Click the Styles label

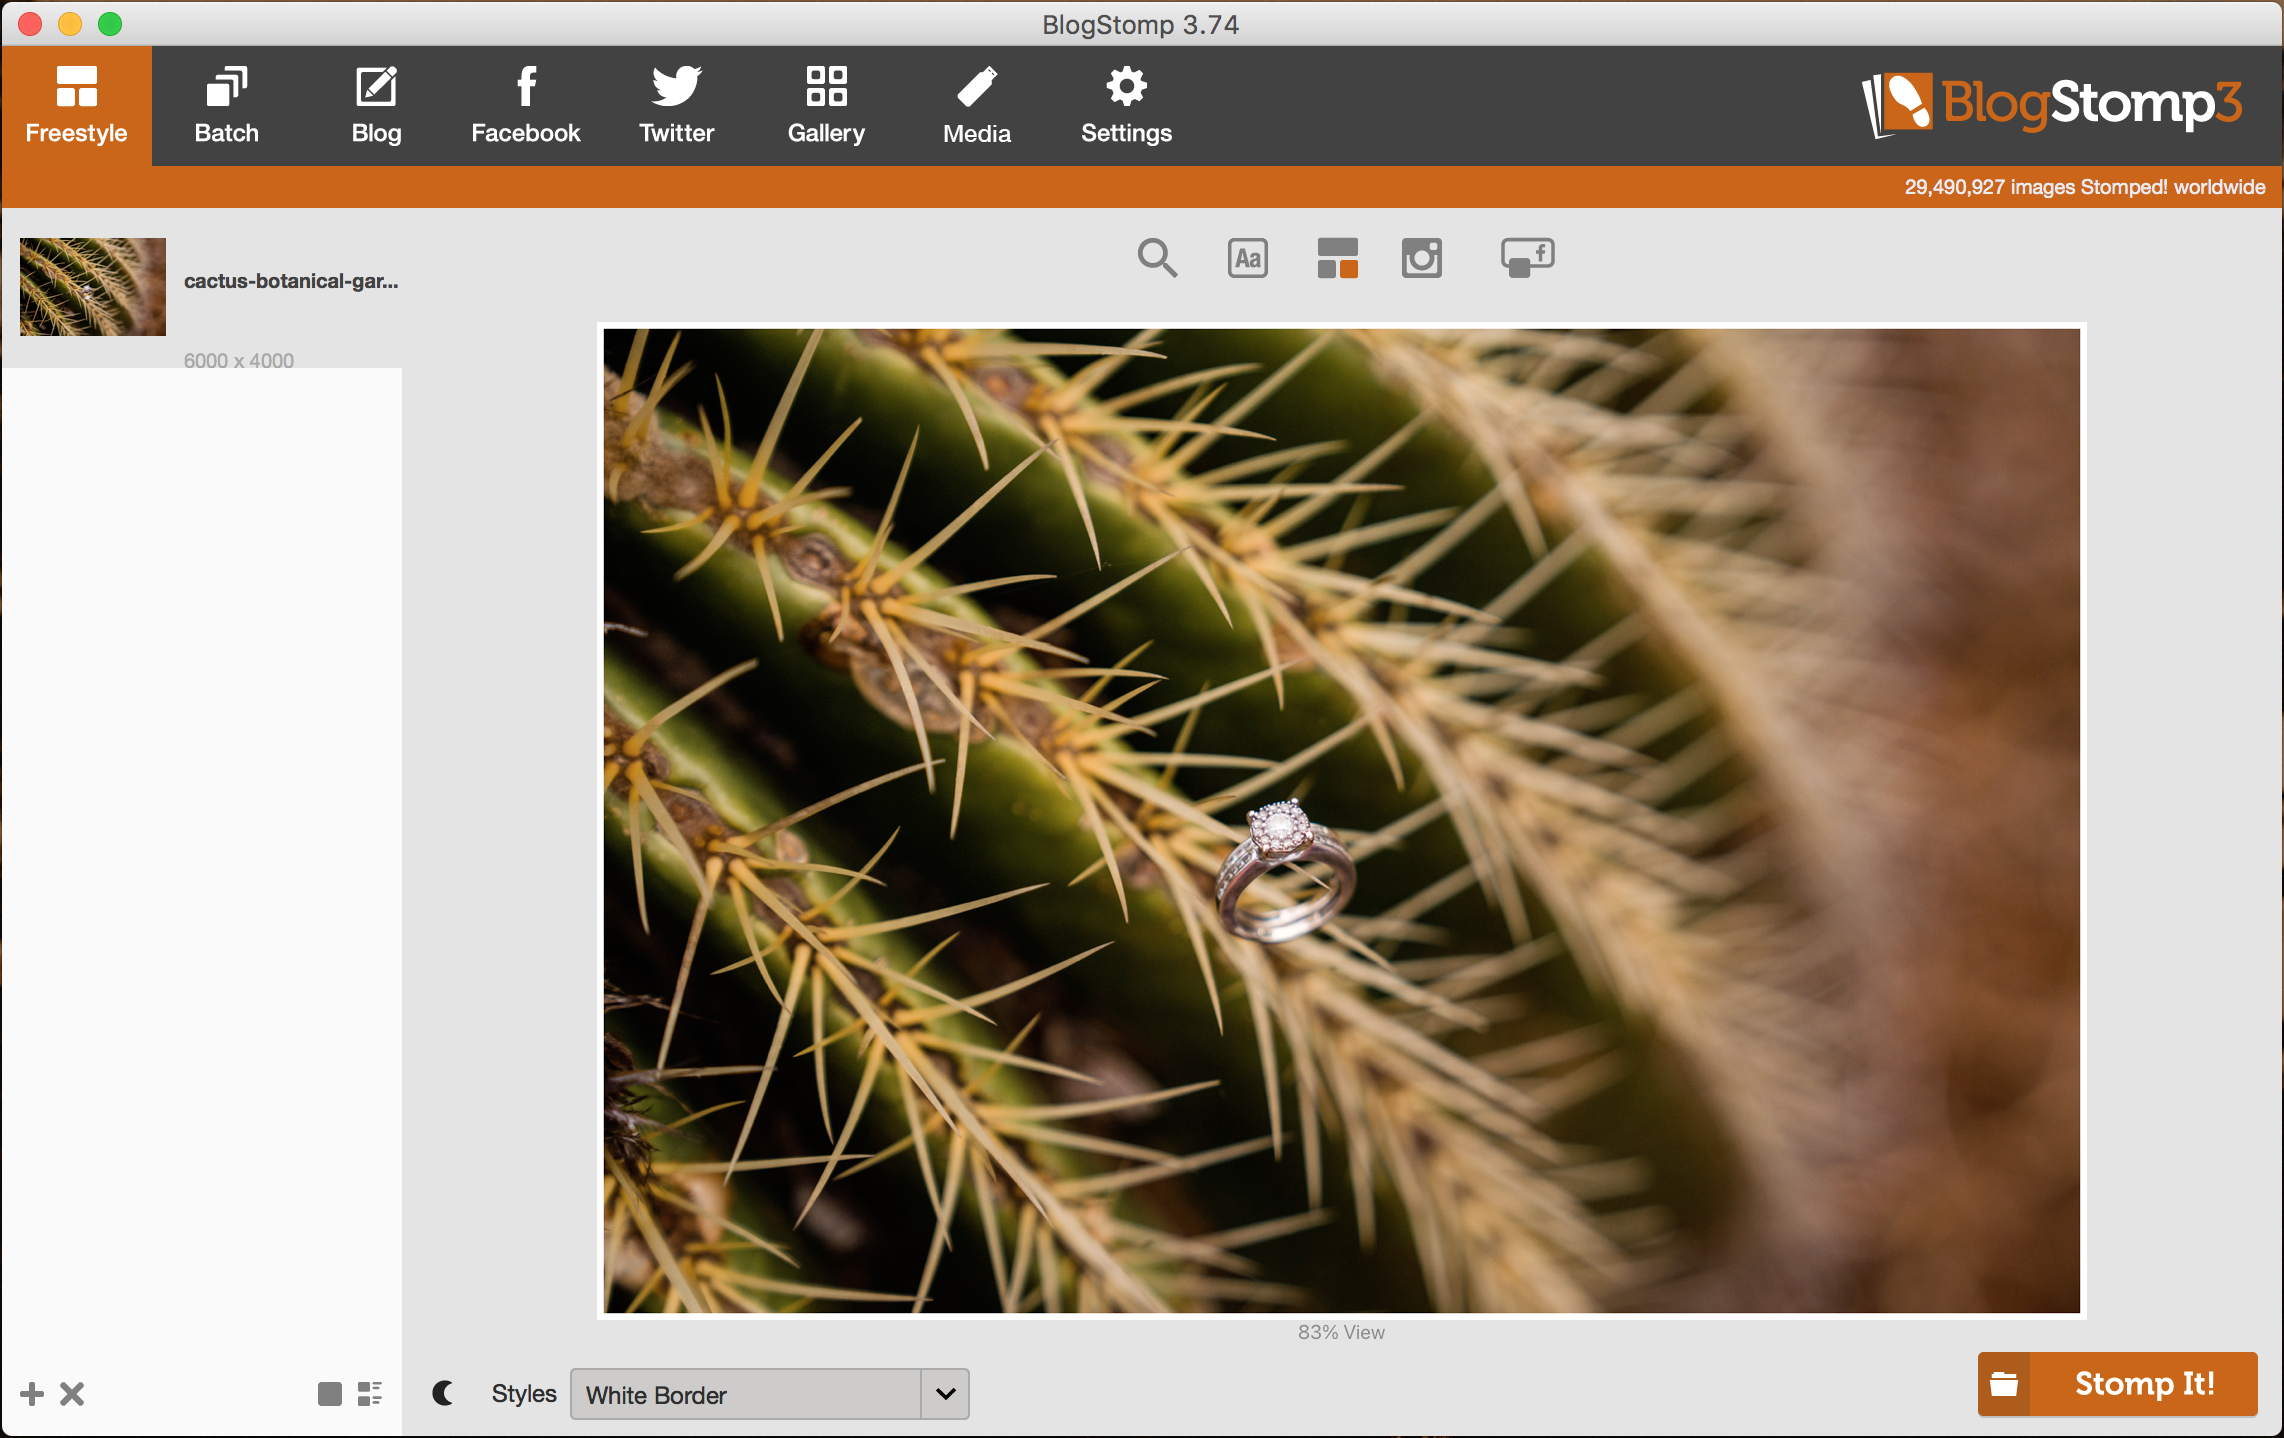524,1393
